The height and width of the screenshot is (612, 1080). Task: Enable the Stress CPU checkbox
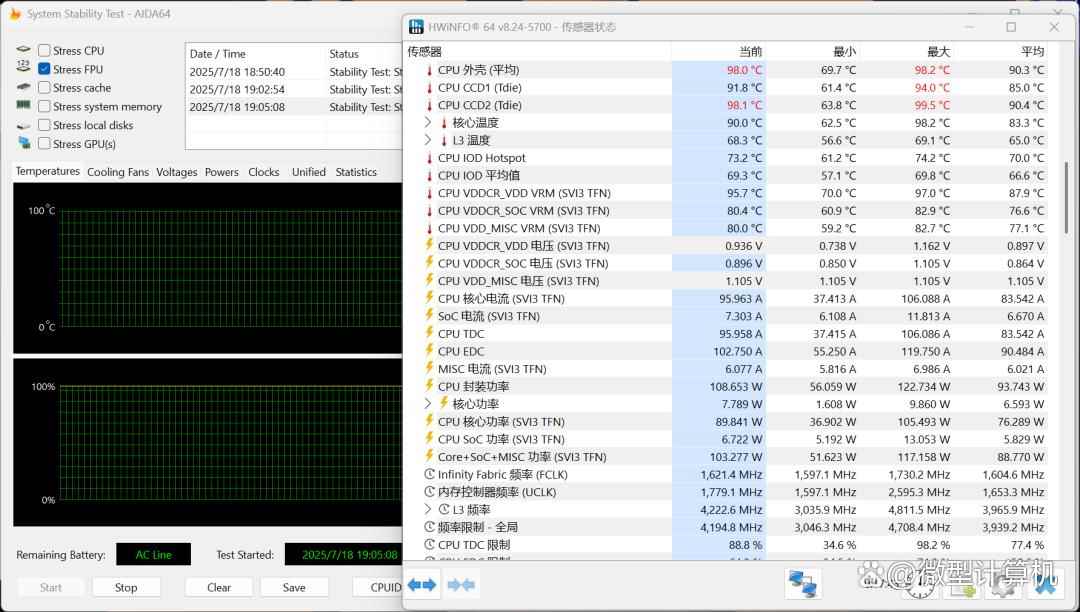44,50
